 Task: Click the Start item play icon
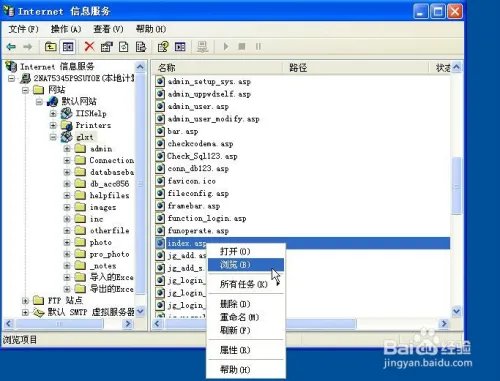(226, 46)
